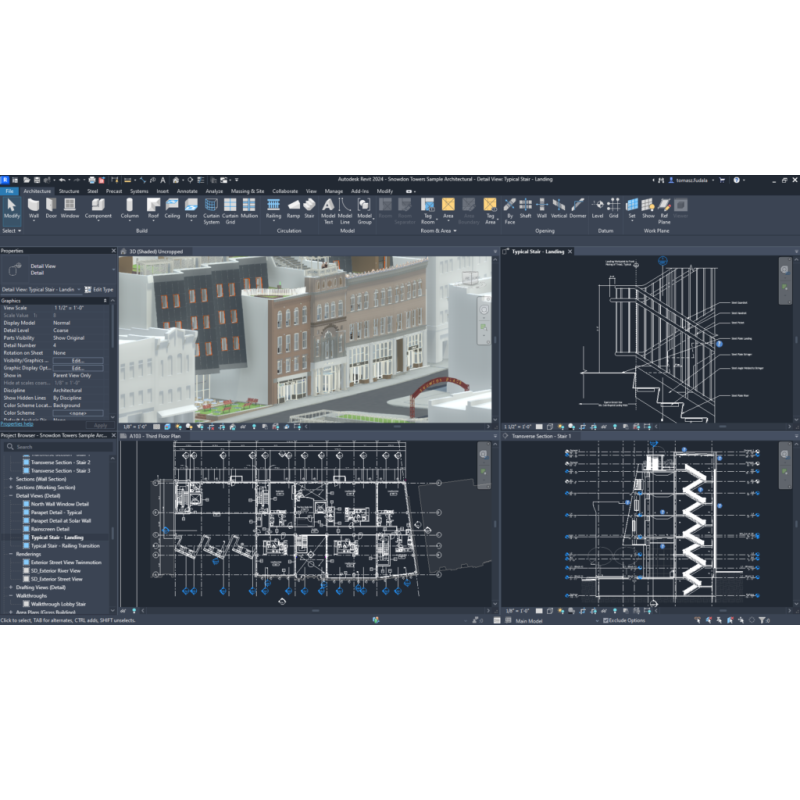Click the Door tool icon
800x800 pixels.
point(51,207)
